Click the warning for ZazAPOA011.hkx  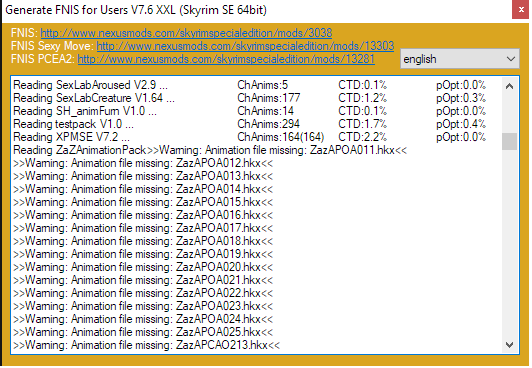283,150
